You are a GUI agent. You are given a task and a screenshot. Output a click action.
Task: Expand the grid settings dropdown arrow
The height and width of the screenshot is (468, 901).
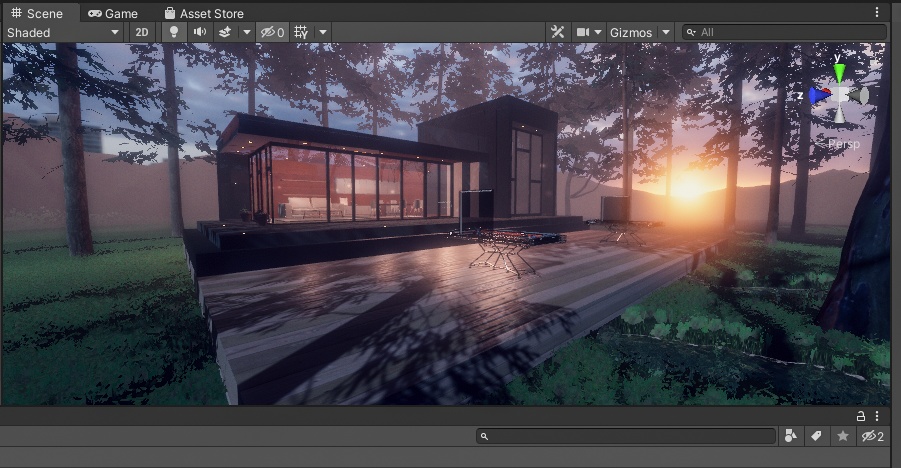(x=323, y=32)
